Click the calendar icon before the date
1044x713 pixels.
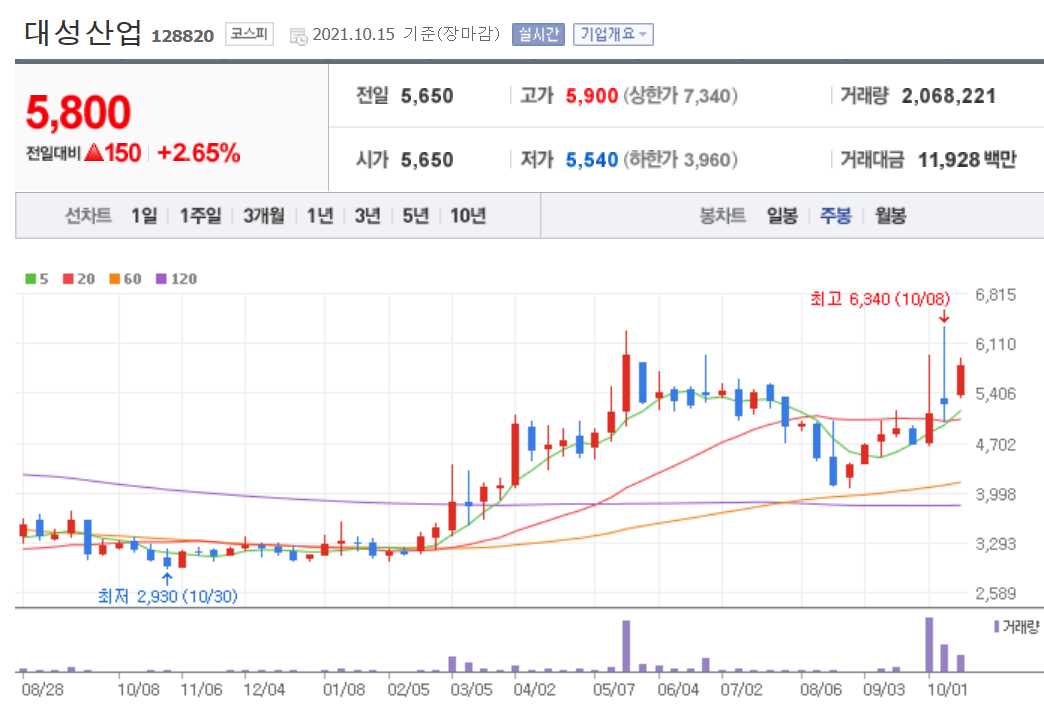298,37
